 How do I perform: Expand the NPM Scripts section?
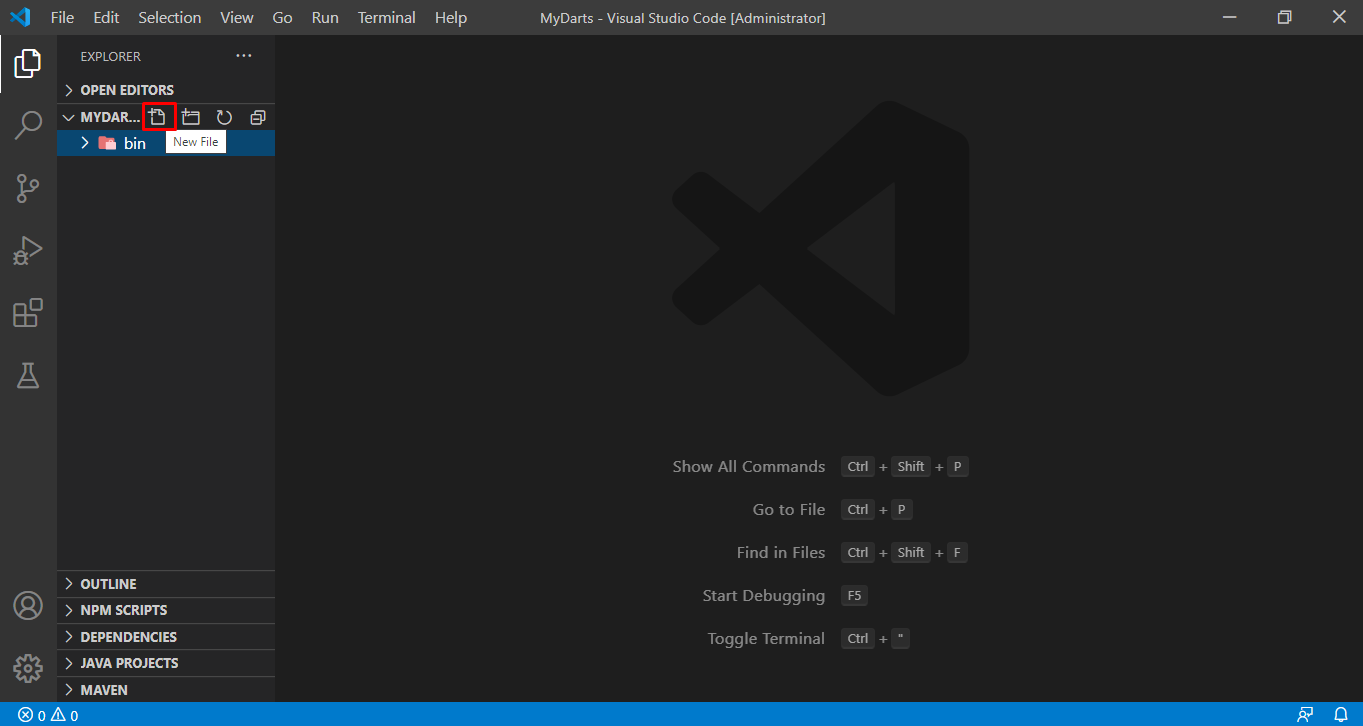pos(123,610)
